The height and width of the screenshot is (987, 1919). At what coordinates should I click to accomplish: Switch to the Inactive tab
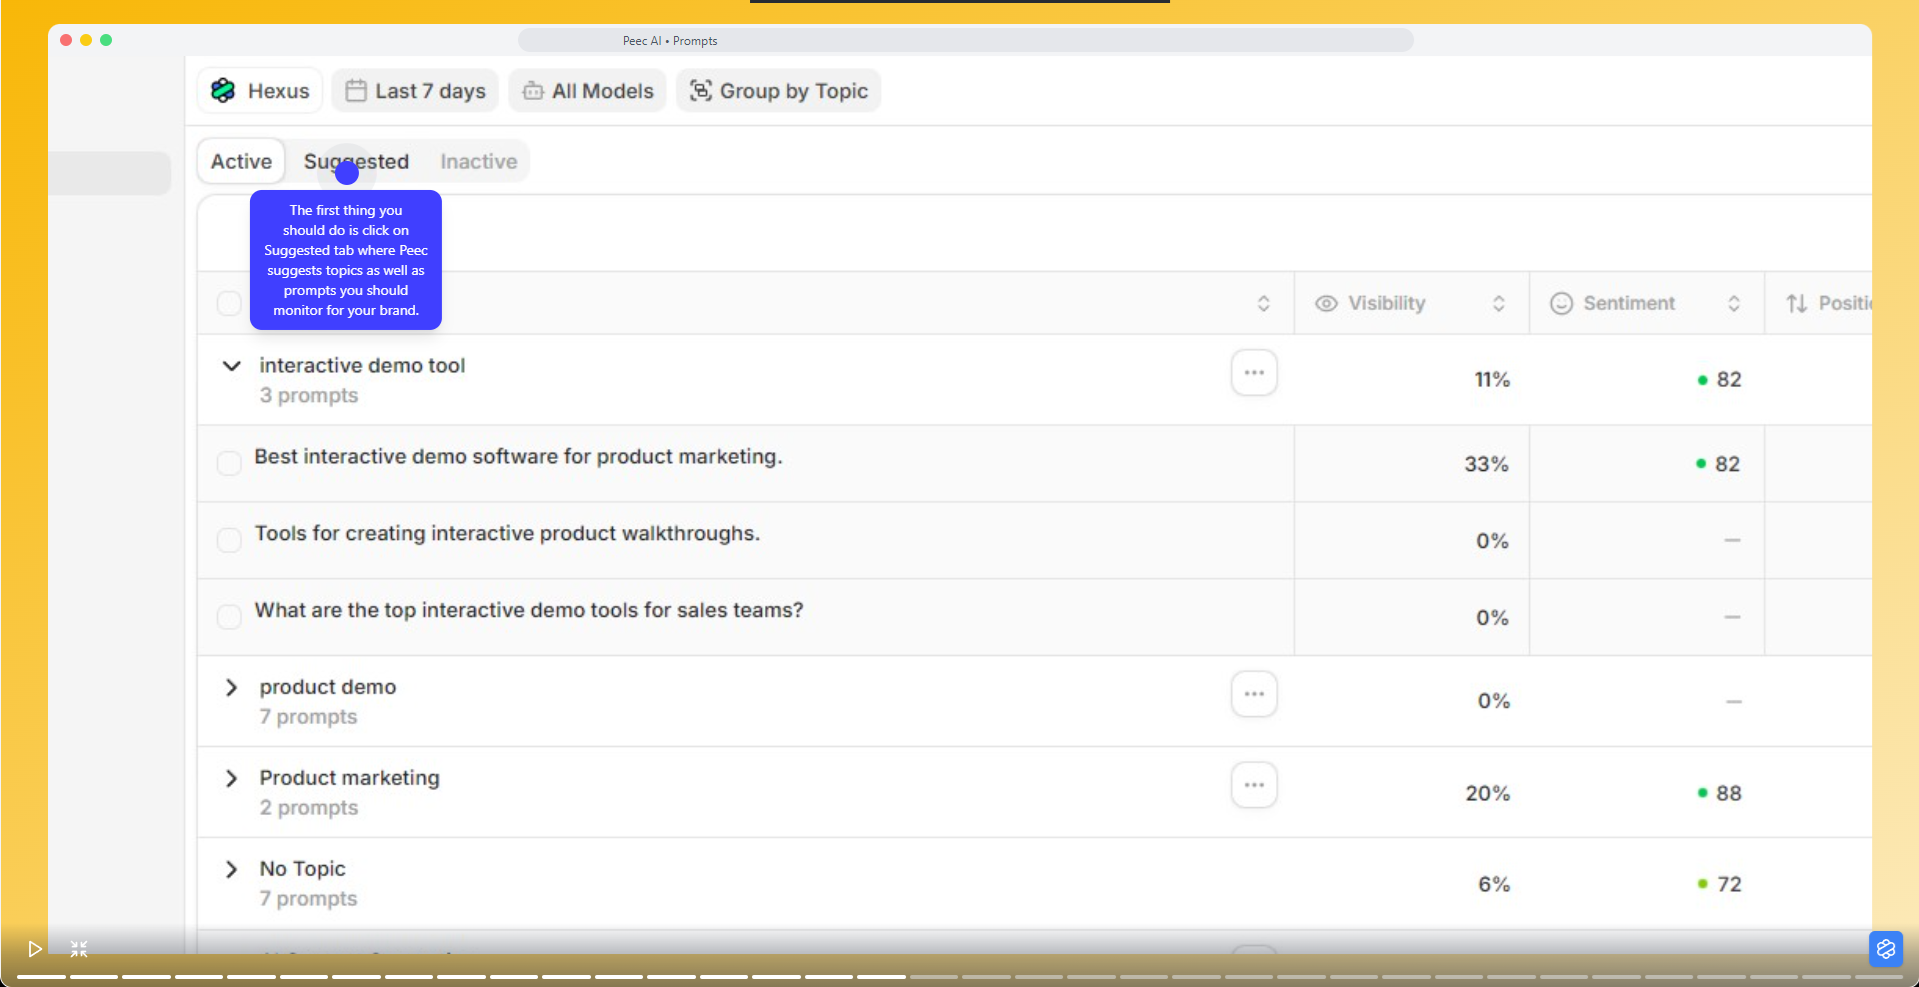[x=479, y=161]
